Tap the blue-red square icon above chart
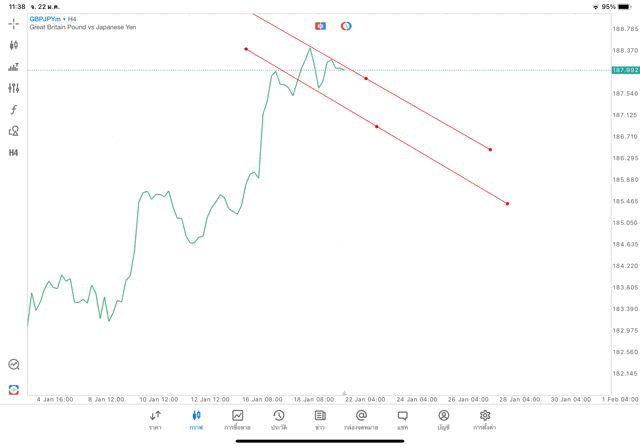Viewport: 640px width, 447px height. [320, 26]
